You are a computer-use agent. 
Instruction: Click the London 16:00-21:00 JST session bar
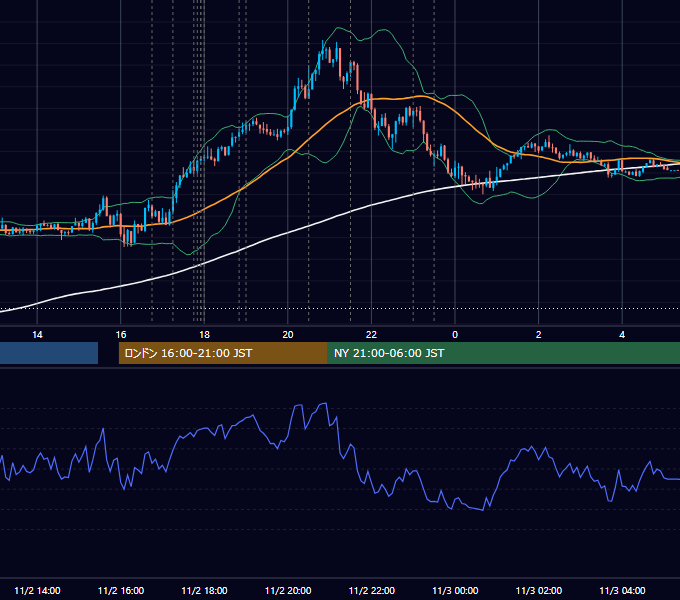[223, 353]
